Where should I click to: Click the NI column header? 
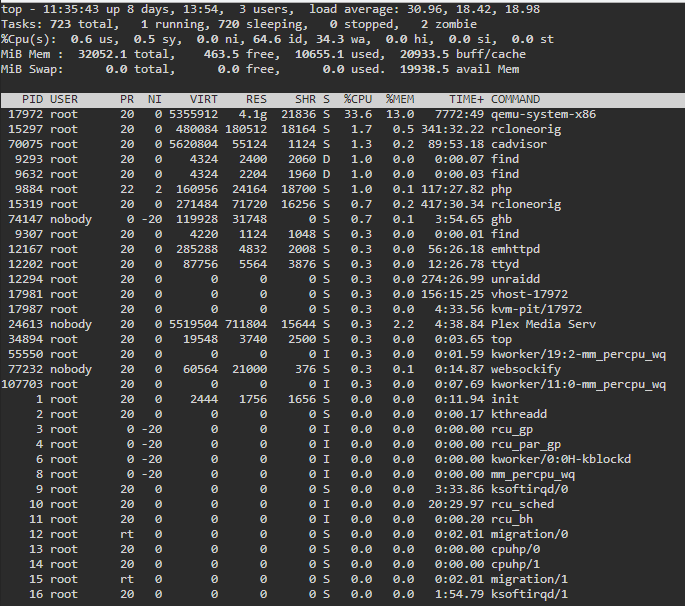155,100
